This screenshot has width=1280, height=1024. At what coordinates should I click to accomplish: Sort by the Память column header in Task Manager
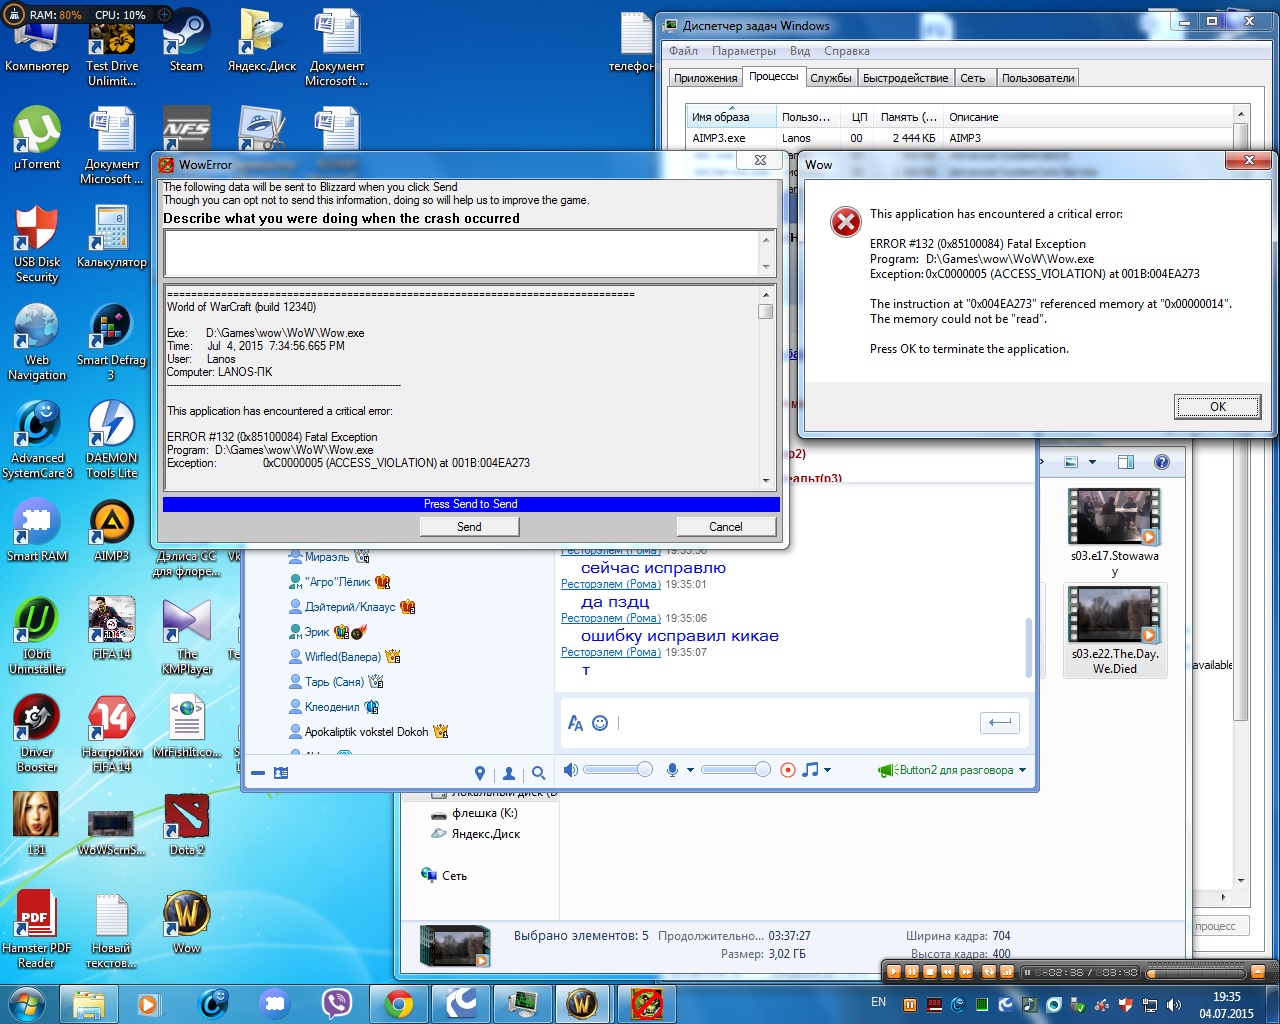point(909,117)
